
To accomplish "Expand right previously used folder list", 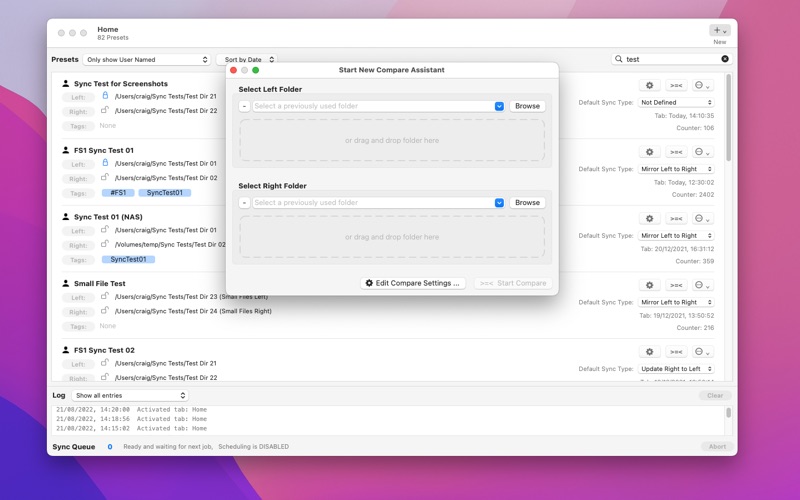I will [499, 203].
